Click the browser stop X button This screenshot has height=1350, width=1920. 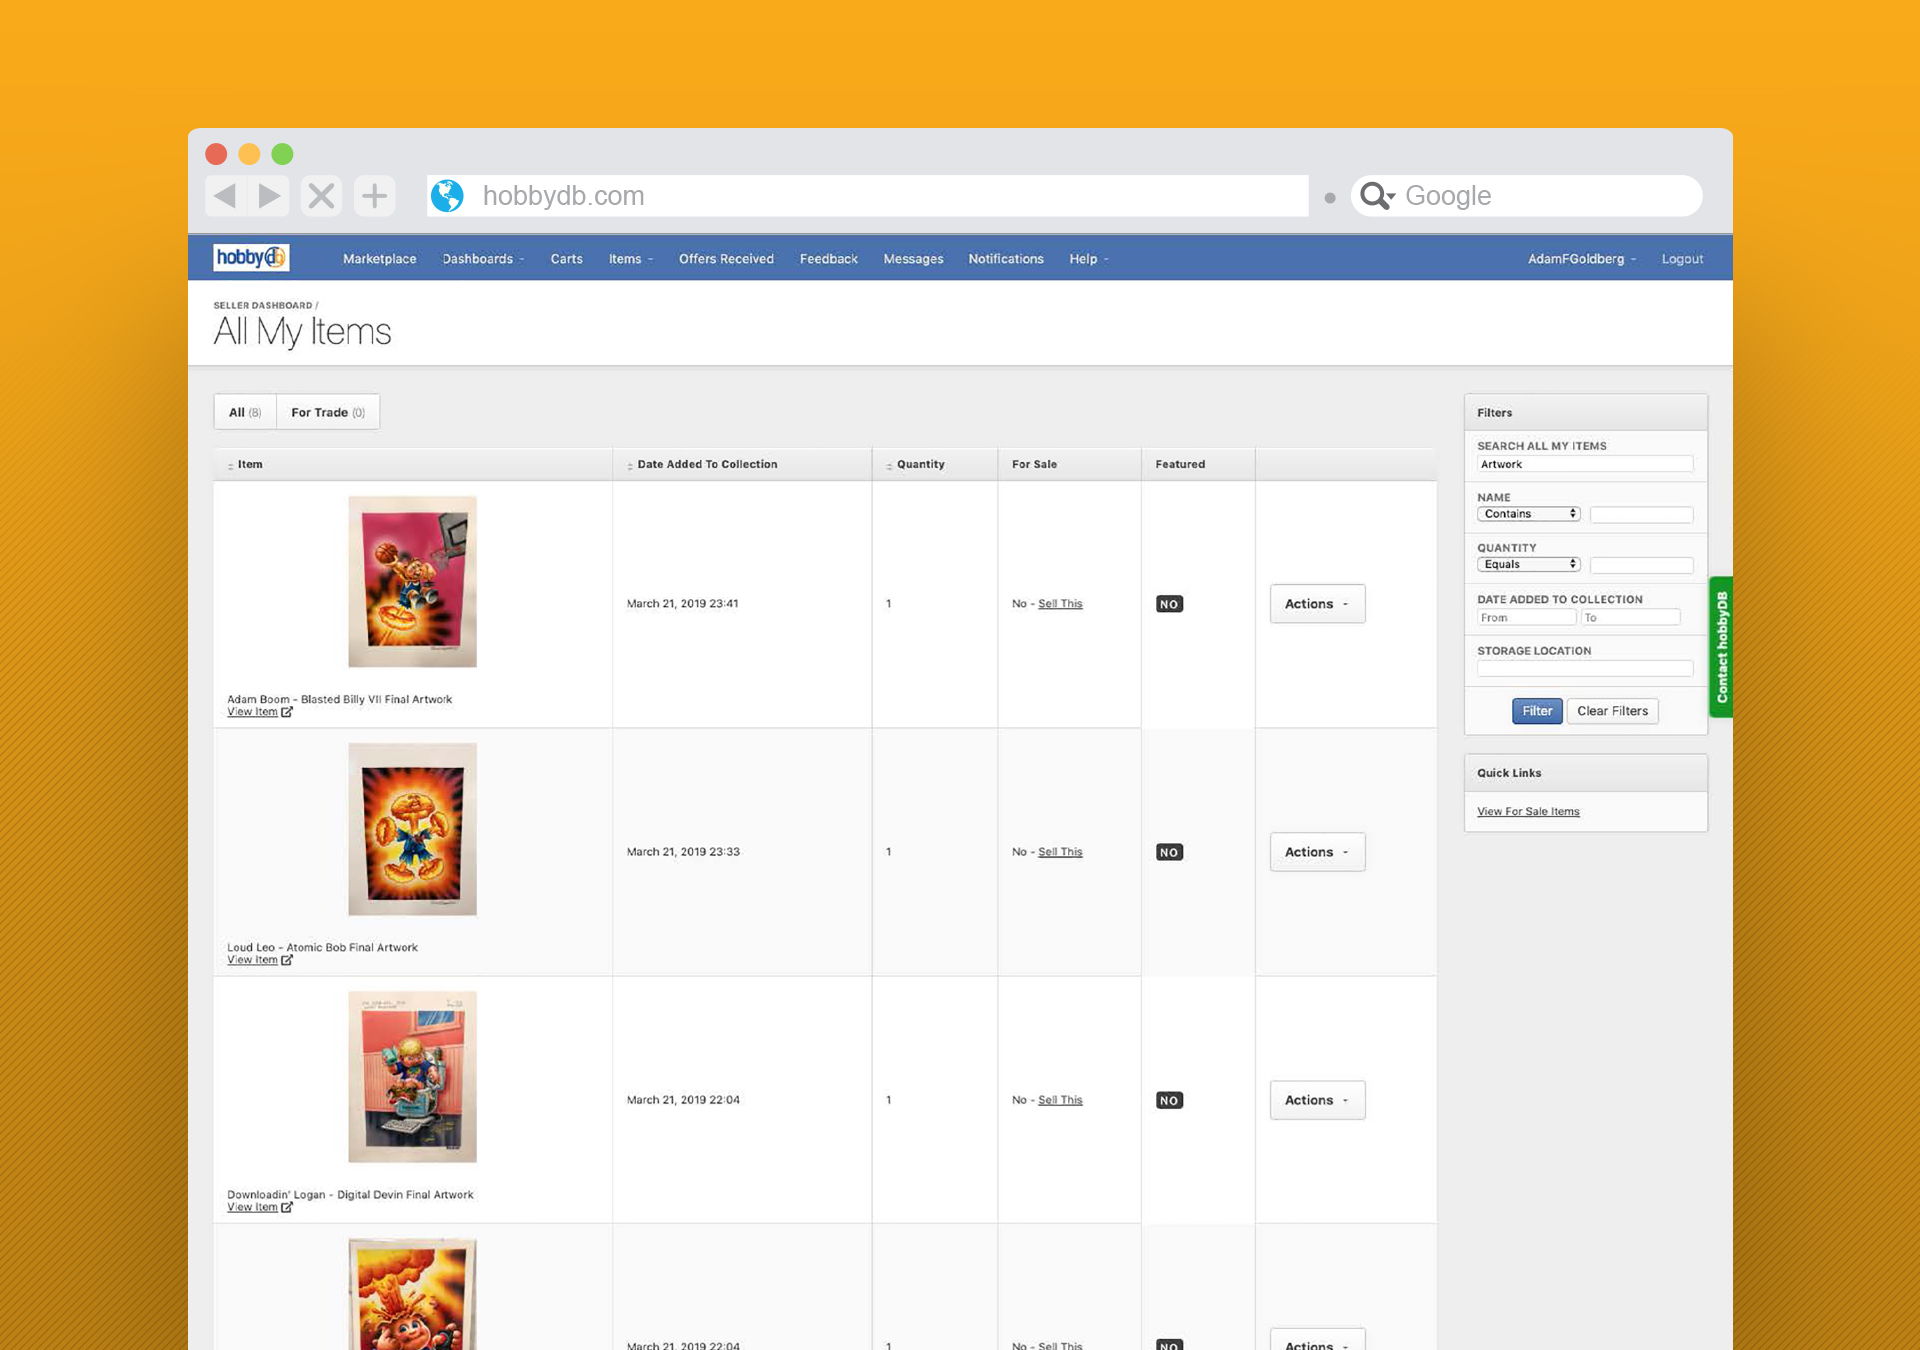pyautogui.click(x=321, y=195)
